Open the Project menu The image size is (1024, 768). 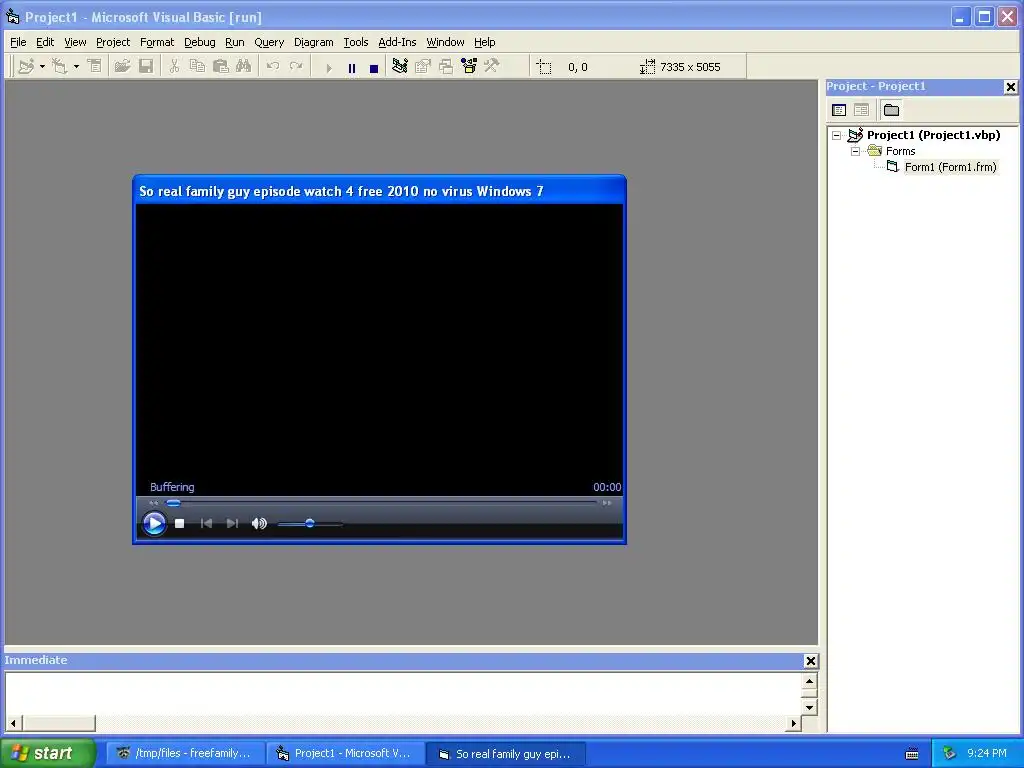(113, 42)
